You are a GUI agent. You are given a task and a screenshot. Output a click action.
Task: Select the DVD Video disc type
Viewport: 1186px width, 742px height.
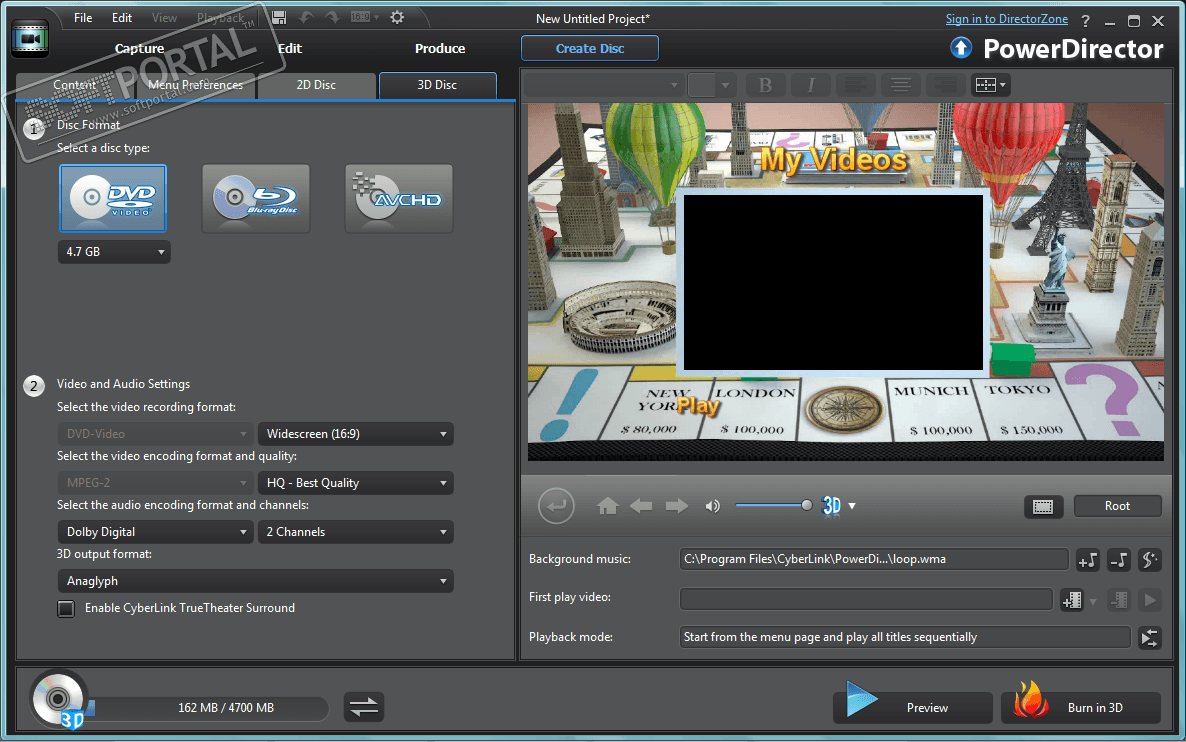click(x=113, y=198)
